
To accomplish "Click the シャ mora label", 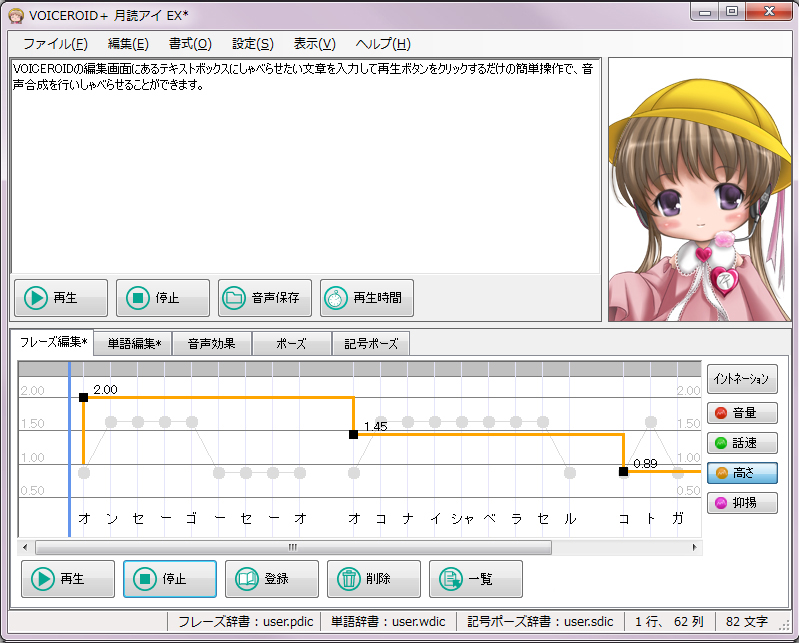I will point(462,519).
